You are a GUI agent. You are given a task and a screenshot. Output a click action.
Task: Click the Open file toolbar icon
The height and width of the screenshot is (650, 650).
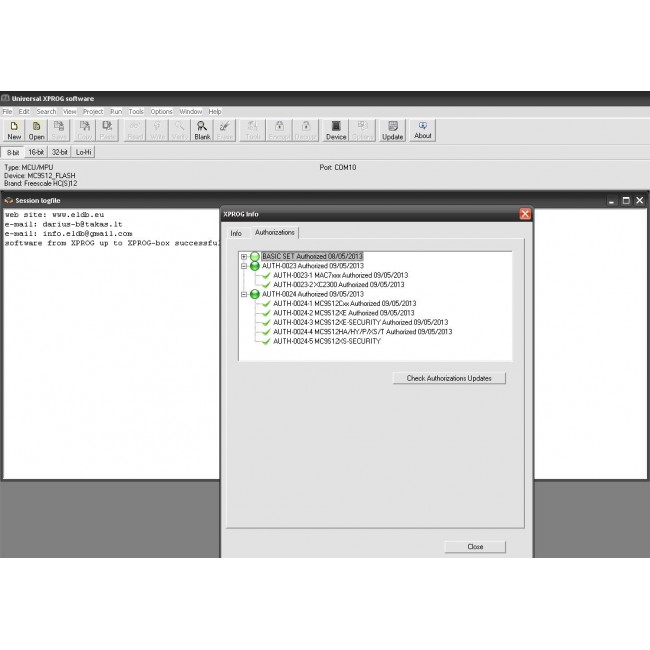37,130
